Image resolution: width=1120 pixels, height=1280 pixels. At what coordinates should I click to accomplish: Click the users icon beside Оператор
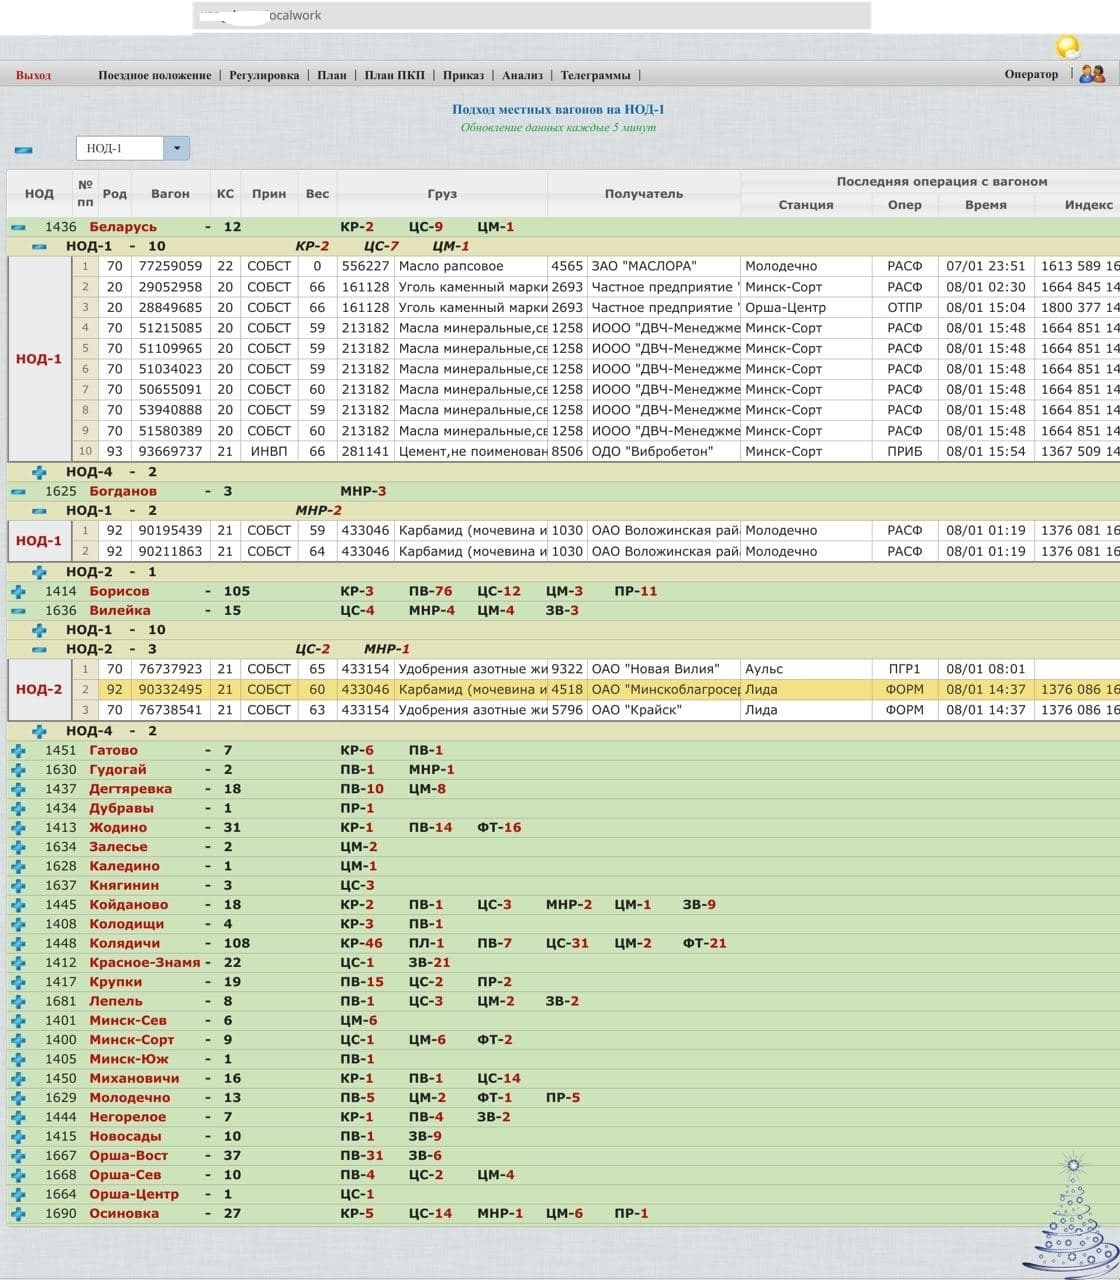click(x=1092, y=74)
